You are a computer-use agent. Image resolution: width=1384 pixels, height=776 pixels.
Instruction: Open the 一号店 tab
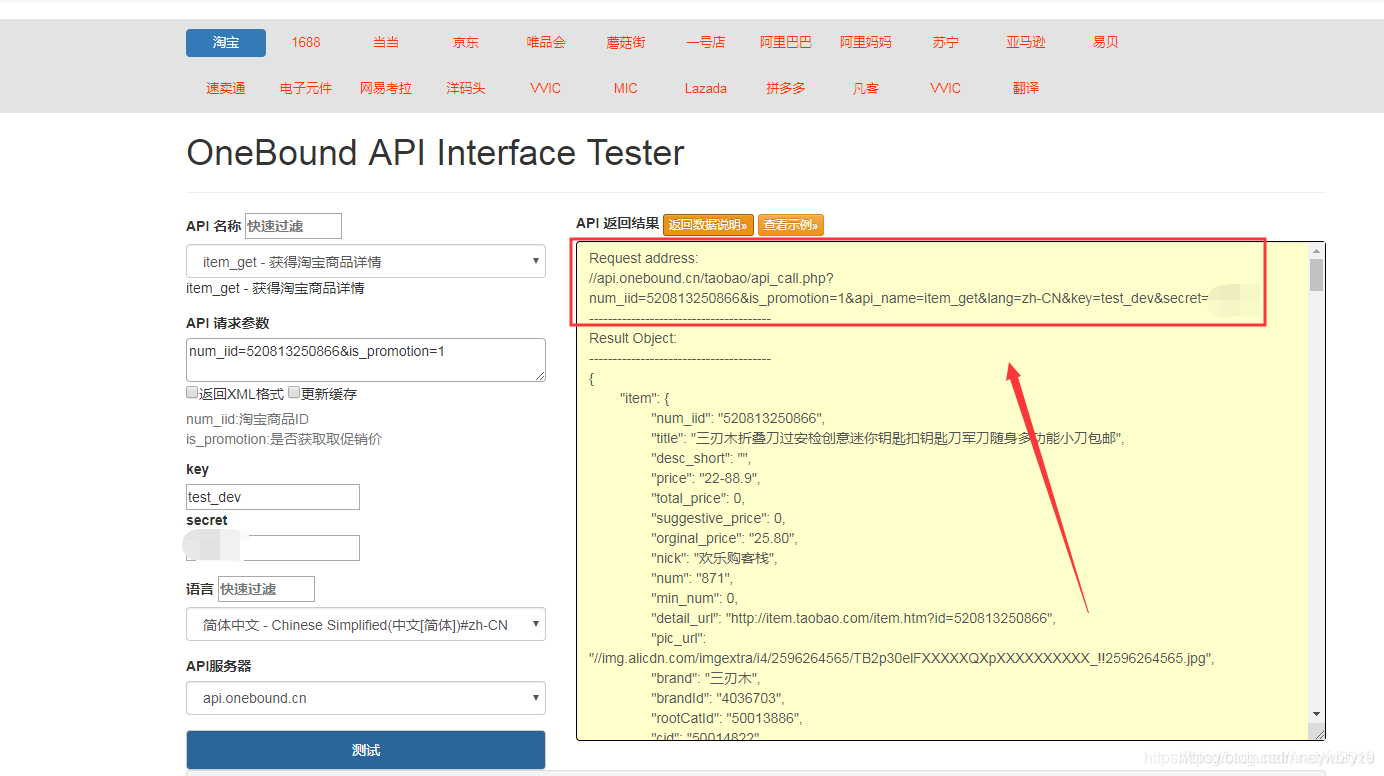click(706, 43)
